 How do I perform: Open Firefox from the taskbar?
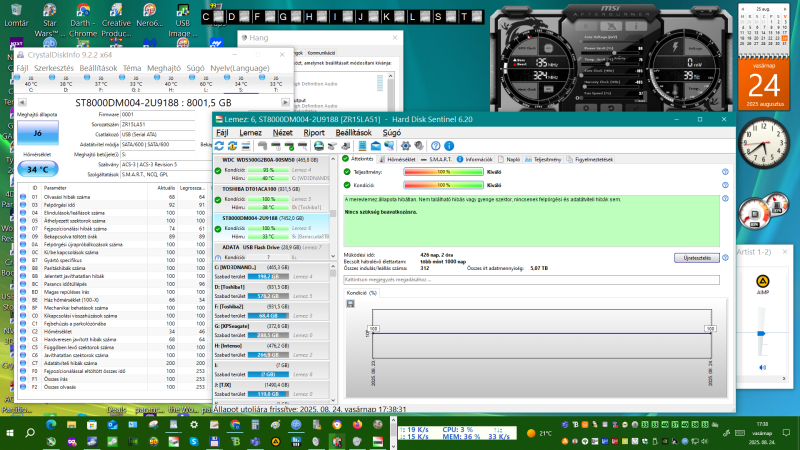click(x=357, y=424)
